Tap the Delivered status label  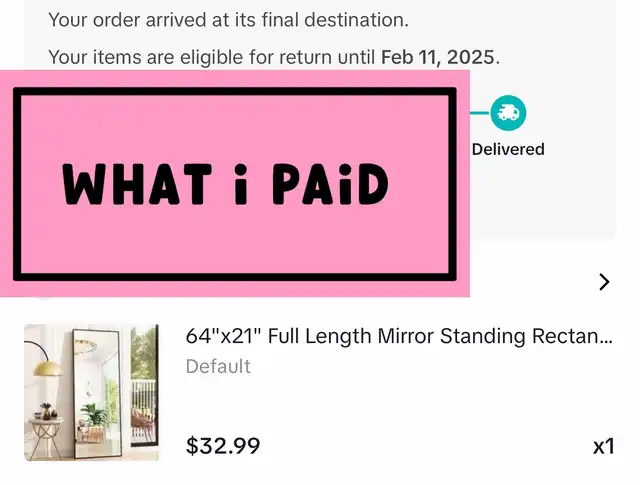click(508, 149)
